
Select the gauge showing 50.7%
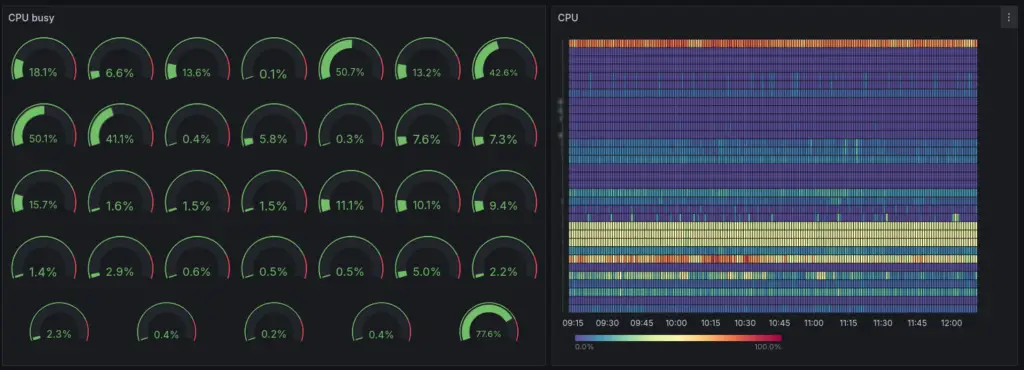[x=351, y=60]
